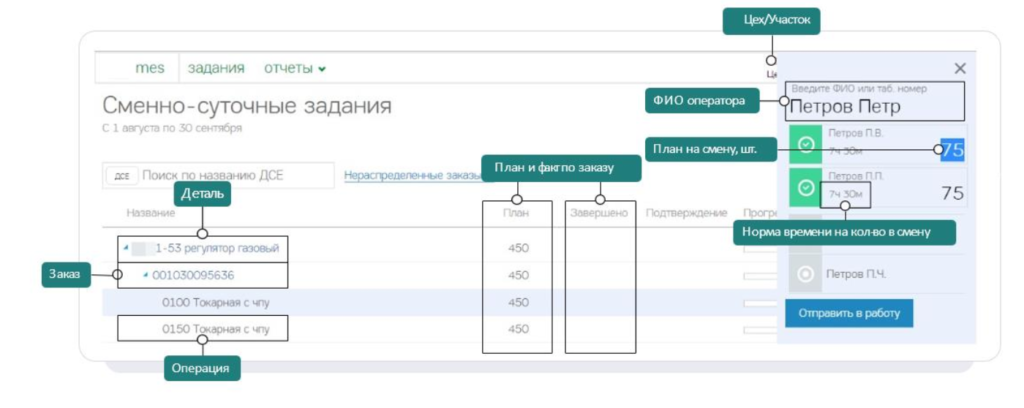This screenshot has width=1024, height=408.
Task: Open the задания menu item
Action: pyautogui.click(x=216, y=68)
